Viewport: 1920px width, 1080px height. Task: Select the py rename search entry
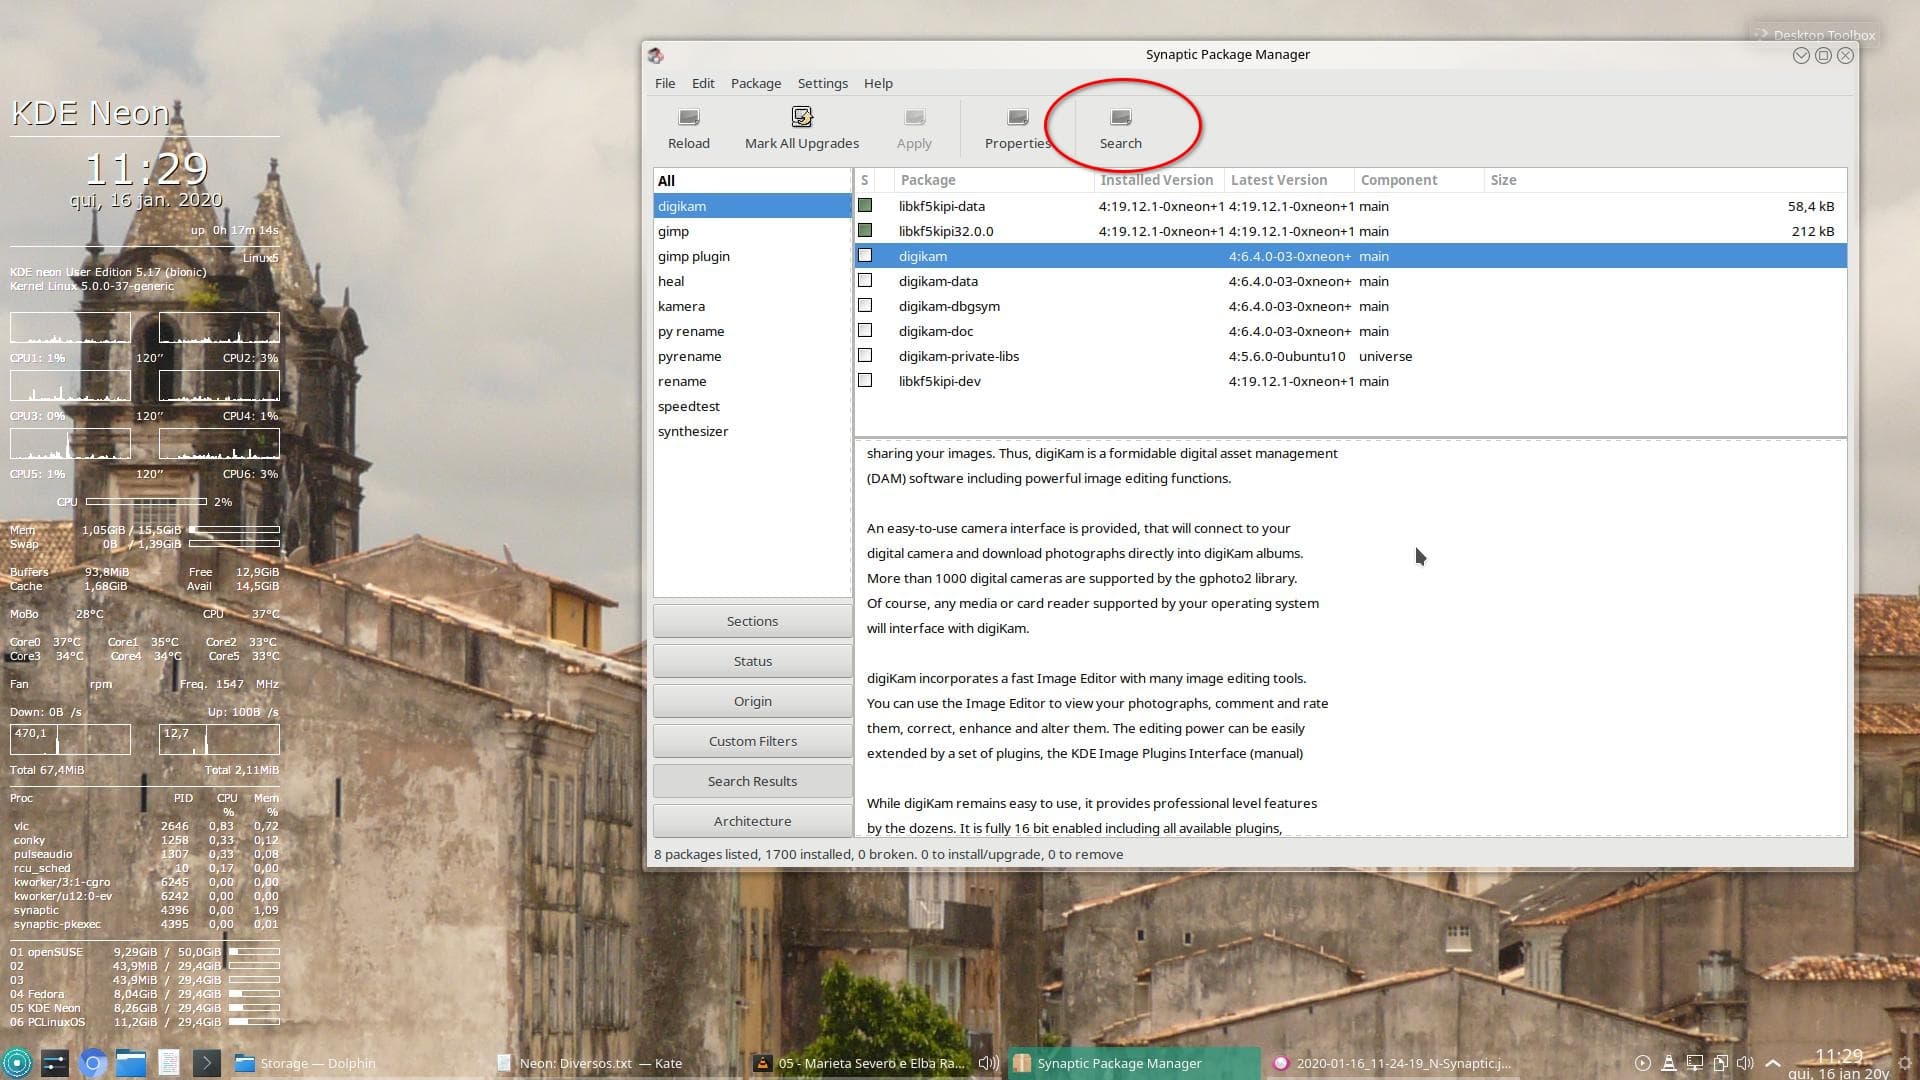[752, 331]
